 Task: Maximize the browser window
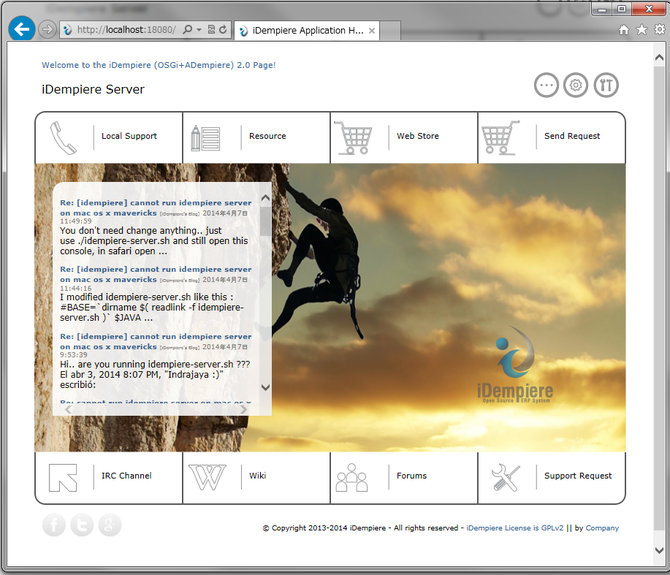pos(622,9)
